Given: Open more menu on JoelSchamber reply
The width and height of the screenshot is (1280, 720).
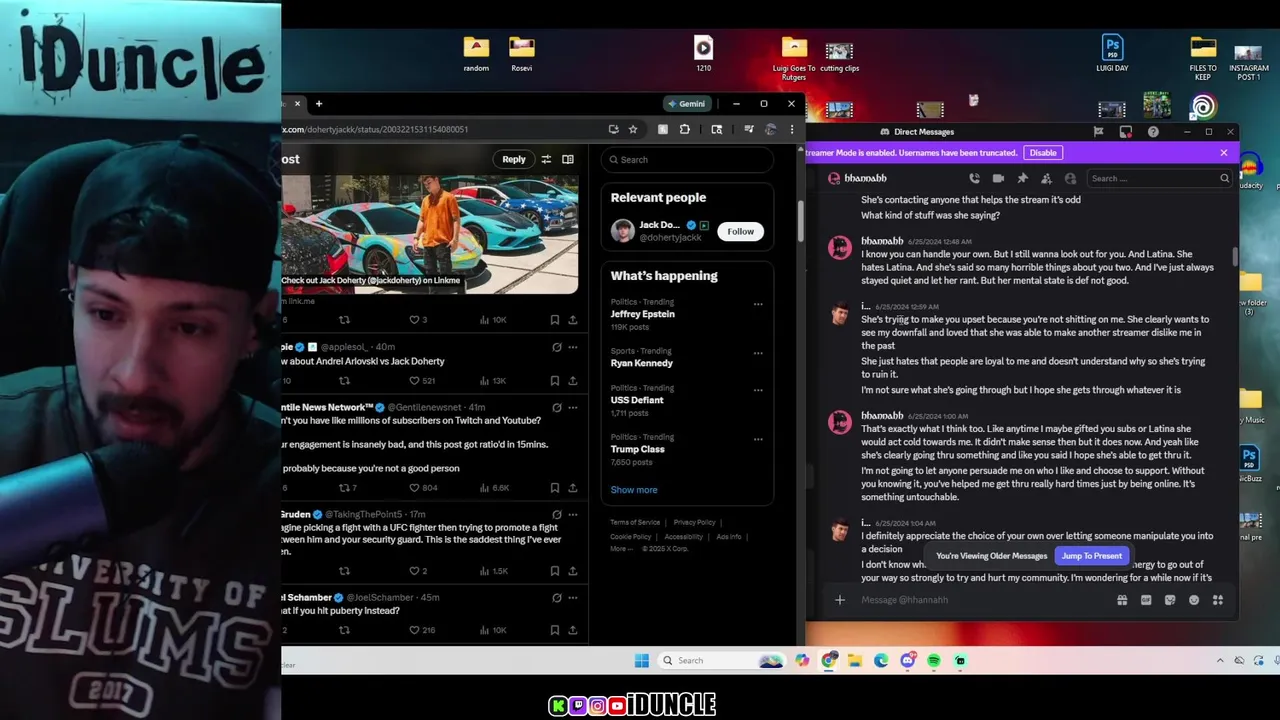Looking at the screenshot, I should pyautogui.click(x=573, y=597).
